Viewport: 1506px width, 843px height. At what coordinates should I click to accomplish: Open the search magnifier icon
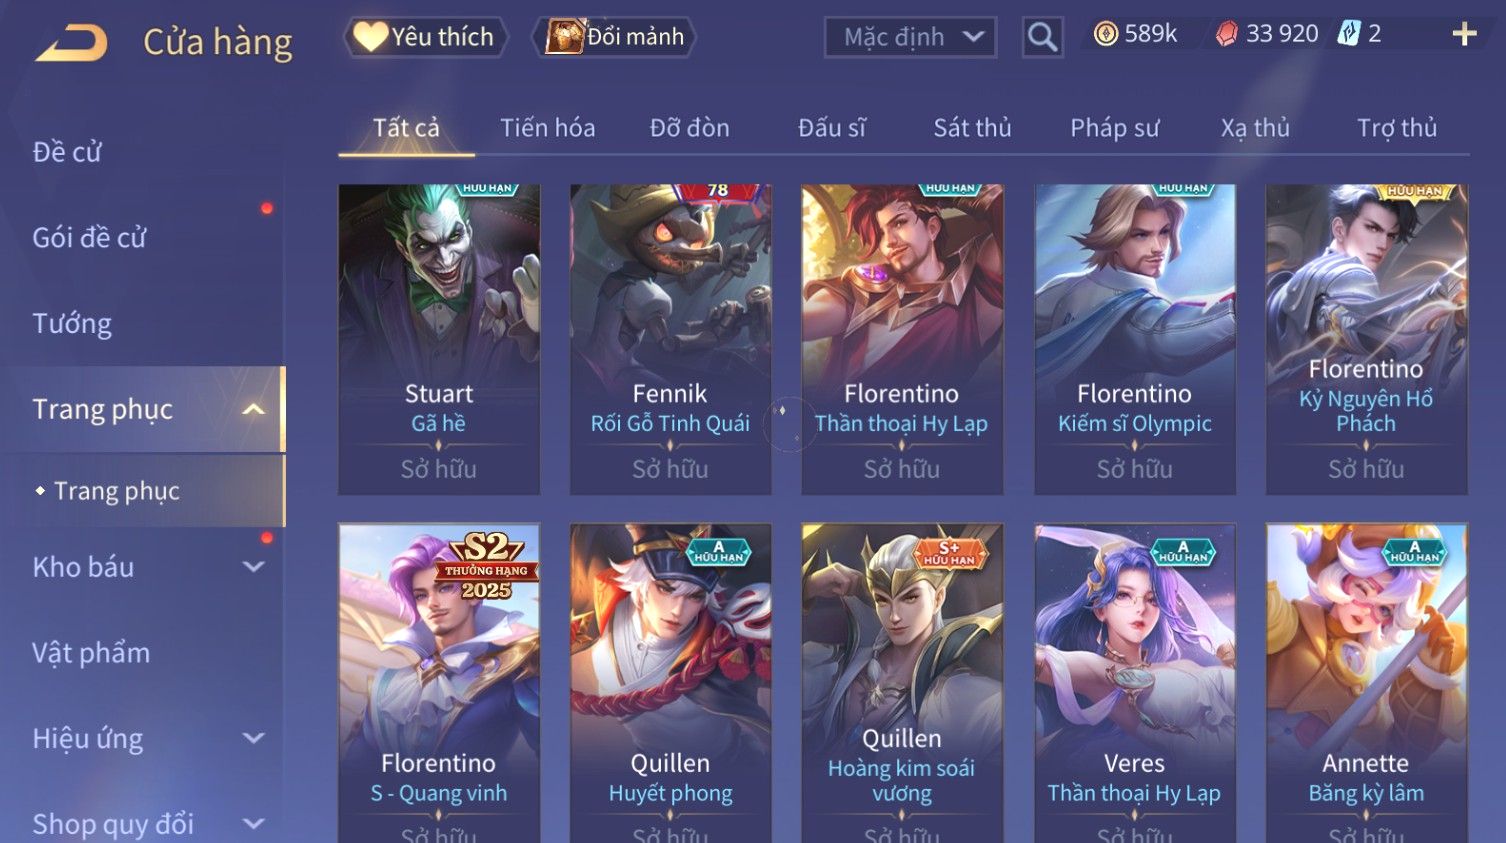point(1042,38)
